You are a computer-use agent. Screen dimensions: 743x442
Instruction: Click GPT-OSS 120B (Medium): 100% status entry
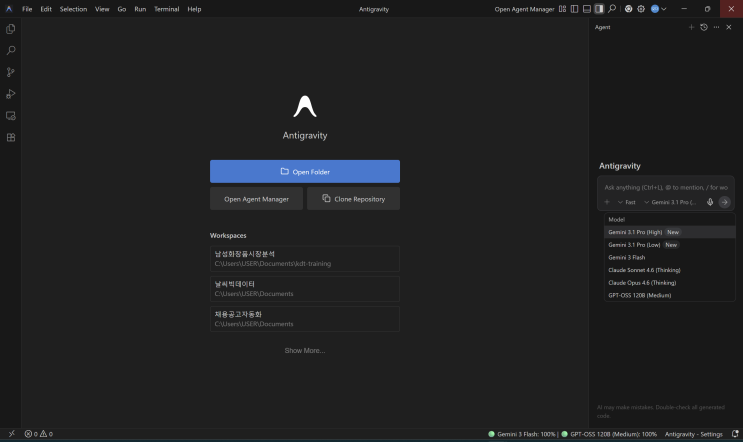coord(609,434)
